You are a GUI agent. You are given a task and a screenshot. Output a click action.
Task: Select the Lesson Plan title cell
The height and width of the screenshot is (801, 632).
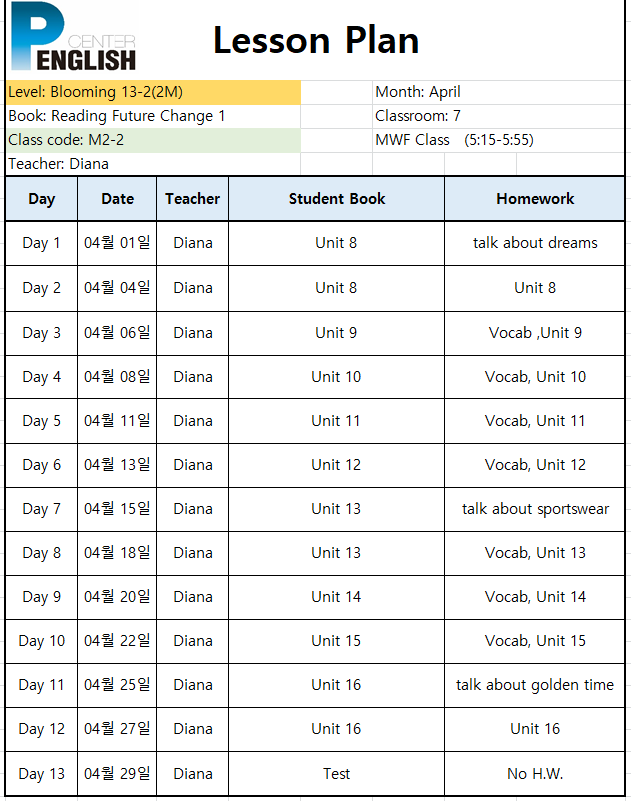pyautogui.click(x=316, y=40)
